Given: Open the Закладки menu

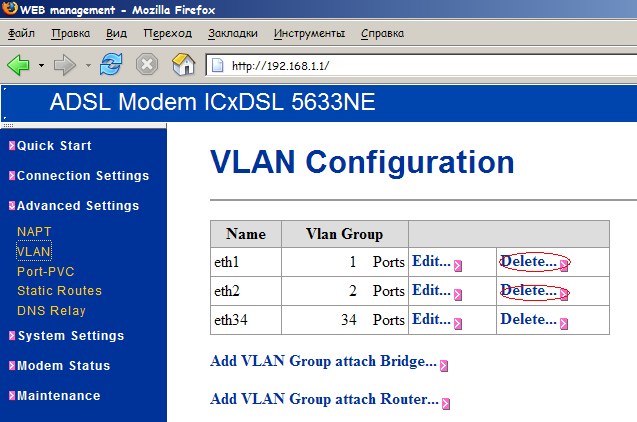Looking at the screenshot, I should (x=232, y=33).
